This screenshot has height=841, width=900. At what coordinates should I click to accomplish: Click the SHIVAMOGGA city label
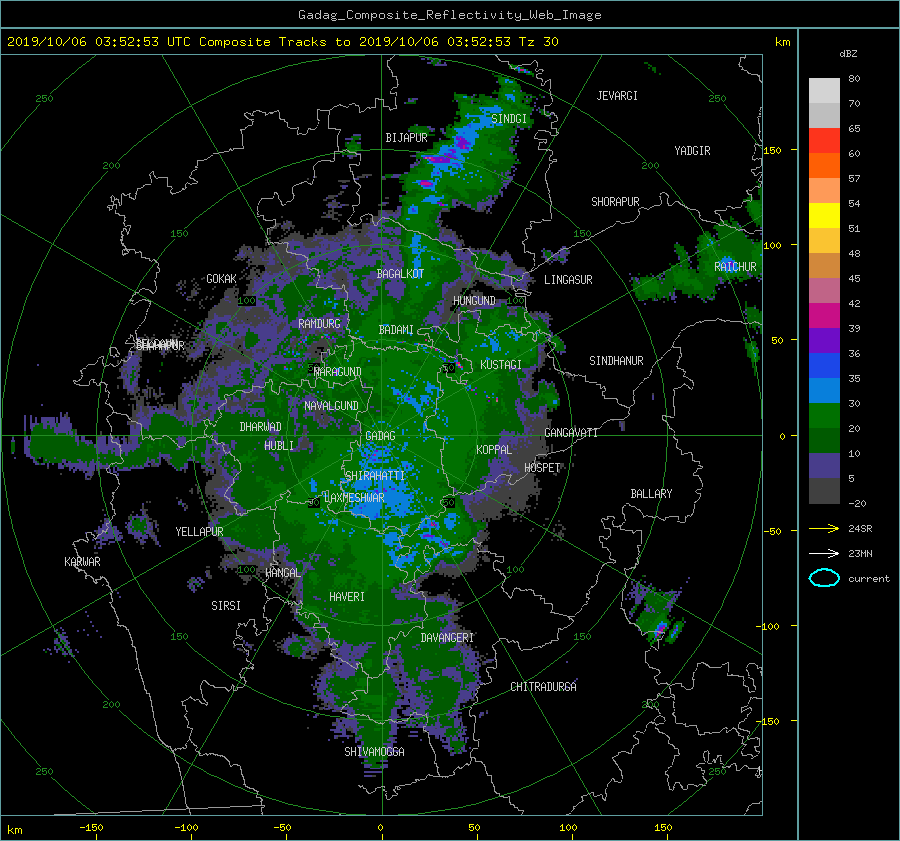click(374, 752)
